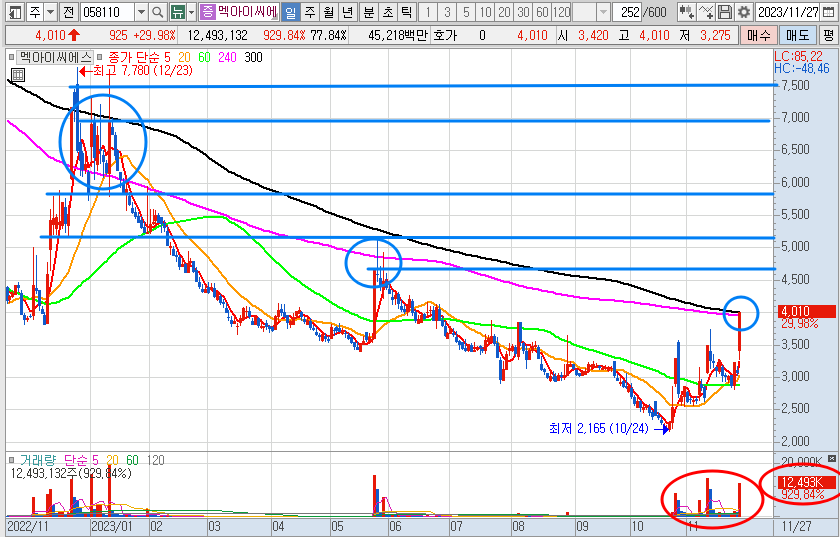Click the 평 button

click(828, 35)
